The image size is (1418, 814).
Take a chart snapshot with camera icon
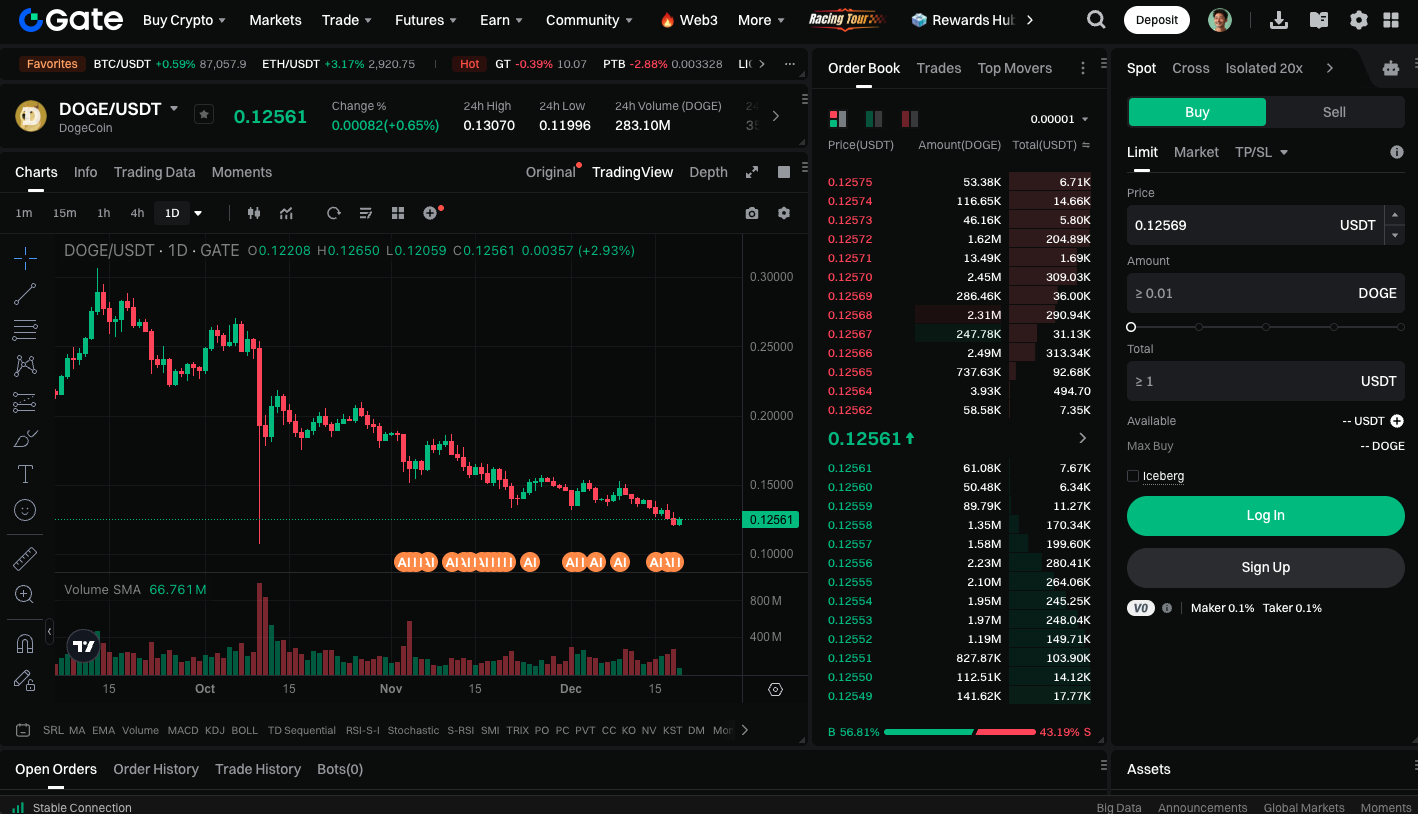pyautogui.click(x=752, y=213)
